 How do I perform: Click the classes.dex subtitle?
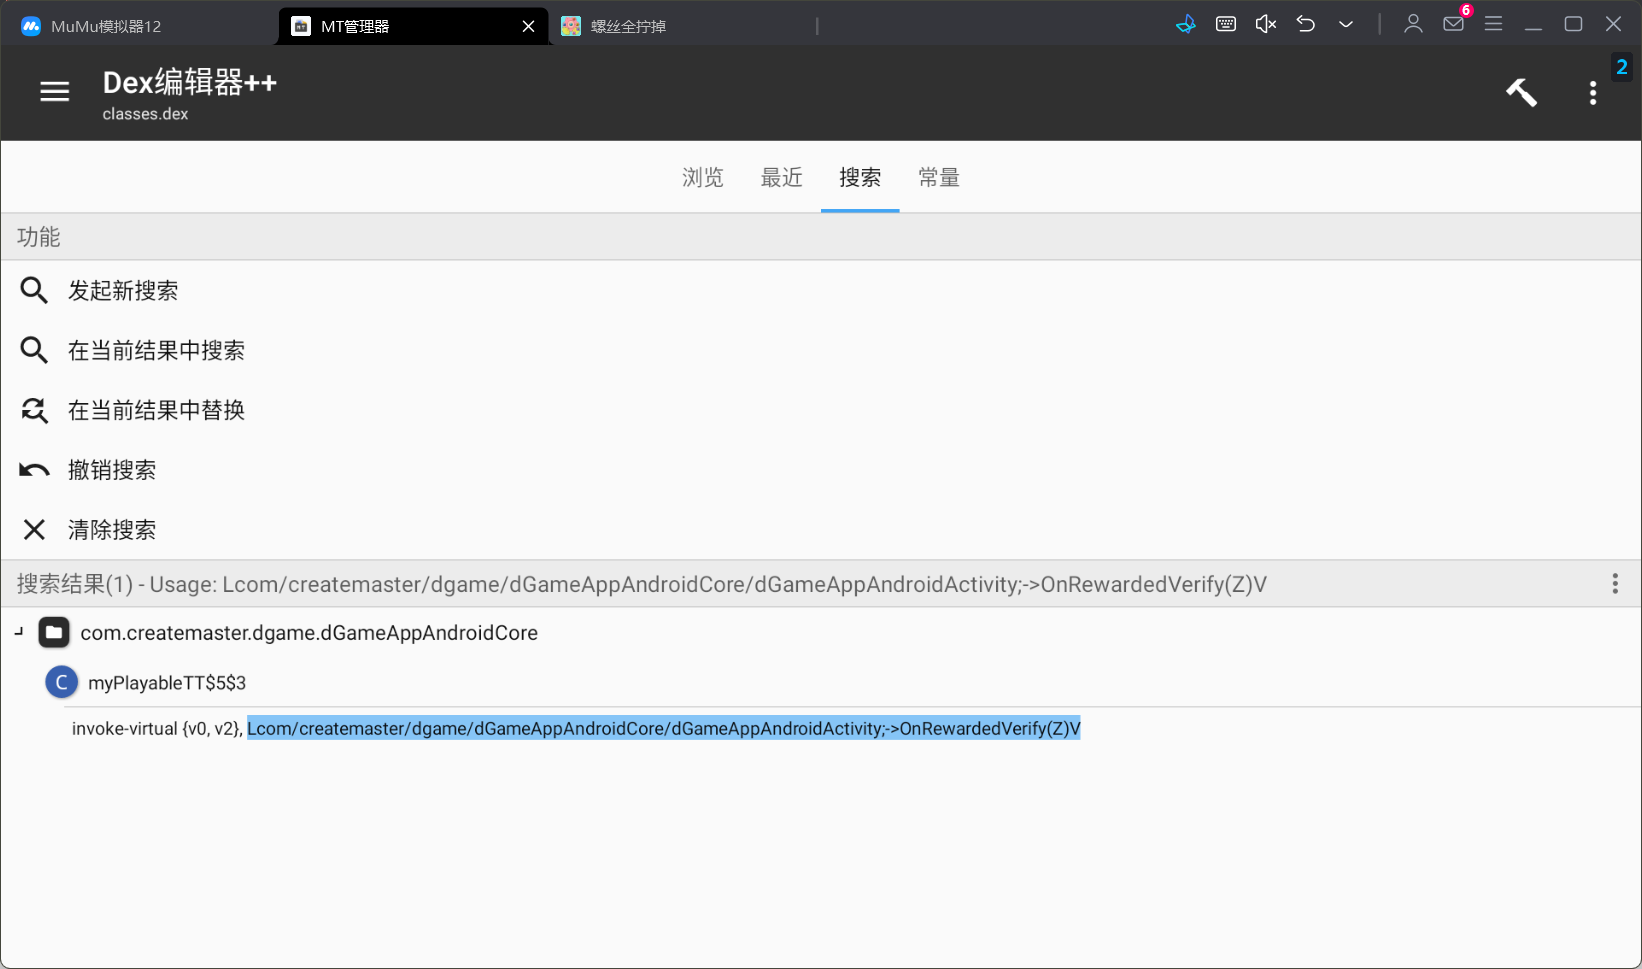pyautogui.click(x=145, y=114)
